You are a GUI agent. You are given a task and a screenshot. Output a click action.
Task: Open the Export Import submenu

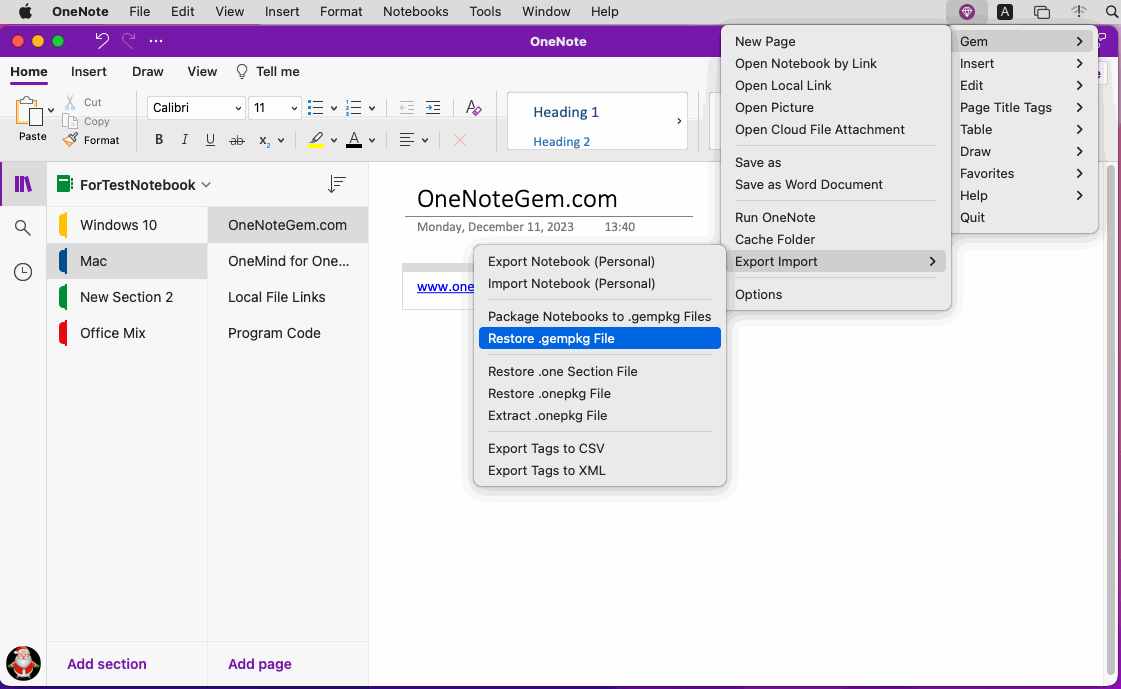click(x=836, y=262)
